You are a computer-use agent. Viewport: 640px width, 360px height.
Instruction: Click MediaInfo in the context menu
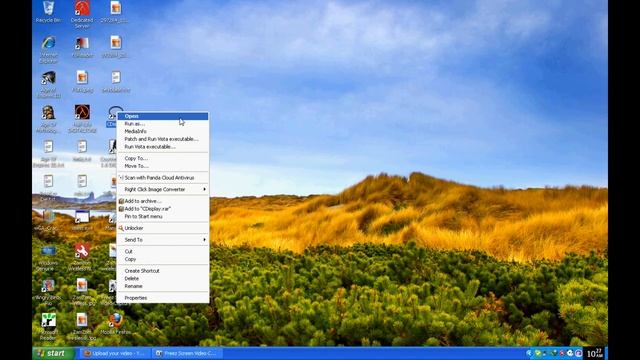(x=163, y=131)
